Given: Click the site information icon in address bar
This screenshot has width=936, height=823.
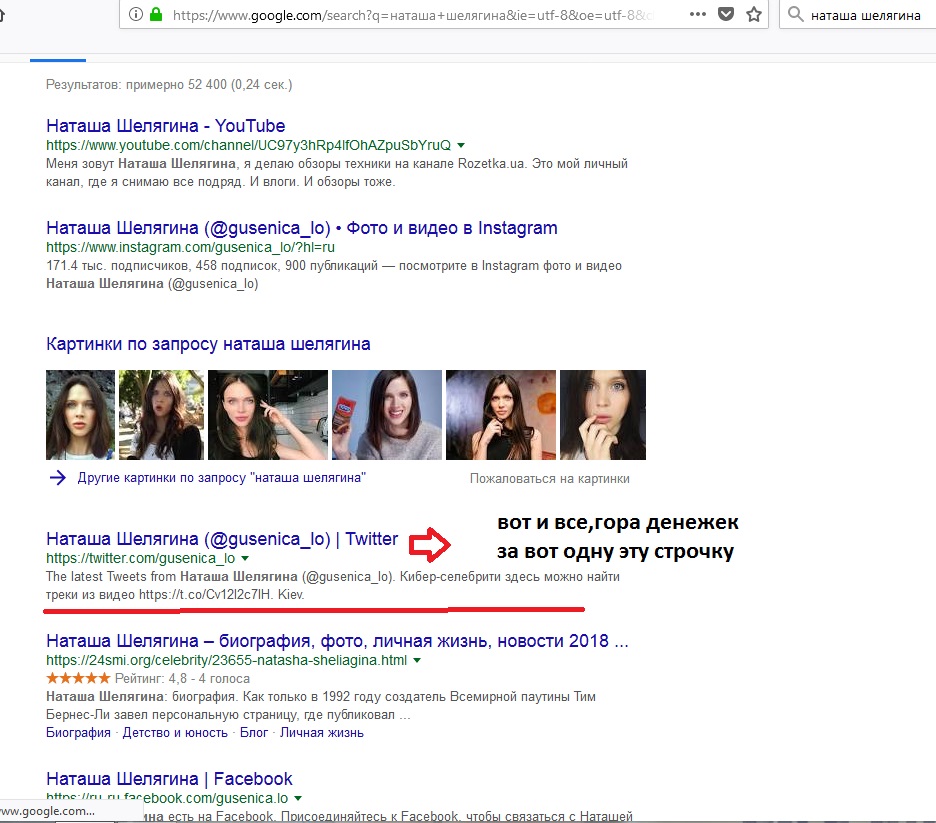Looking at the screenshot, I should click(136, 14).
